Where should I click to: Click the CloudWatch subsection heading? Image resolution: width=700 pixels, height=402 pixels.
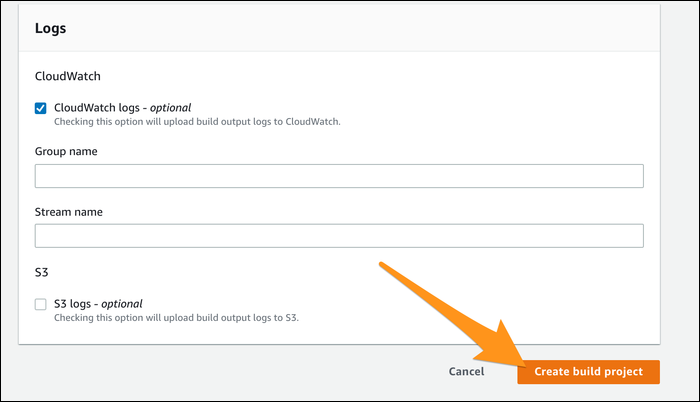coord(67,75)
